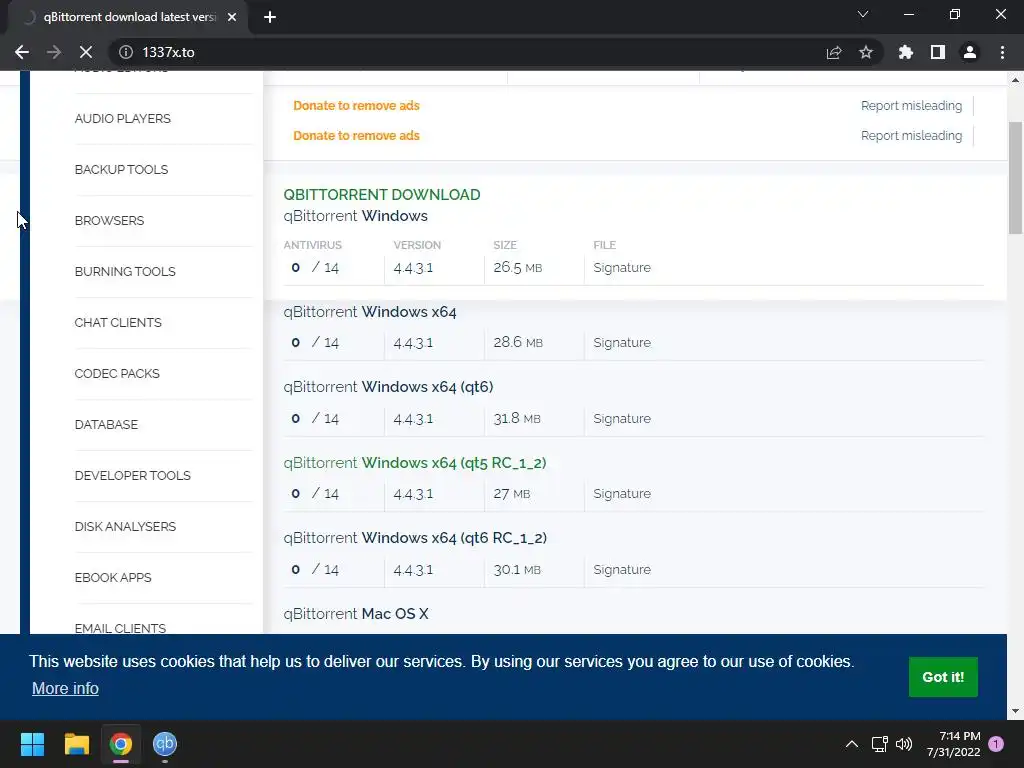Close the qBittorrent download tab
The width and height of the screenshot is (1024, 768).
coord(232,18)
